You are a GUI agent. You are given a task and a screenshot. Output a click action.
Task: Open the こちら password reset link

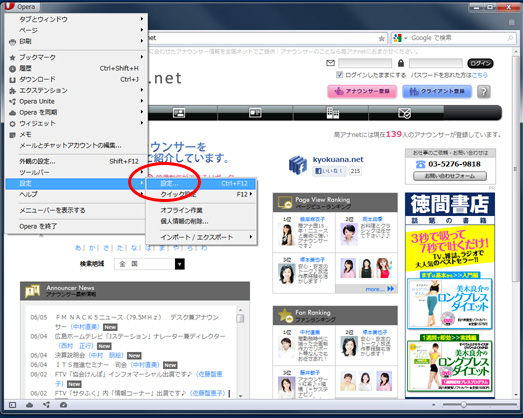[x=479, y=75]
